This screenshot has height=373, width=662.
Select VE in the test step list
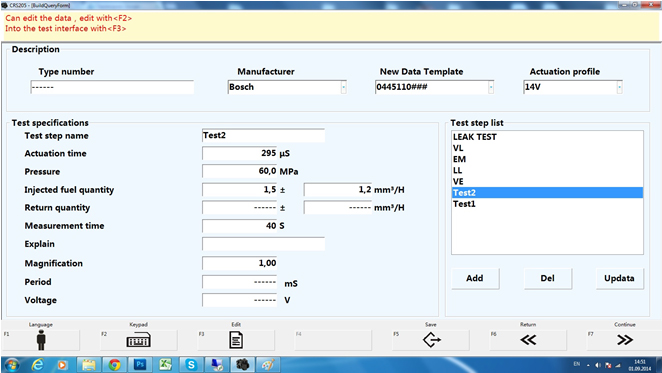click(x=547, y=182)
